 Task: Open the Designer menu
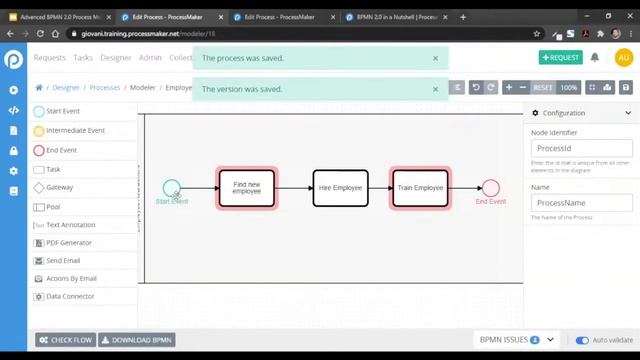[116, 58]
